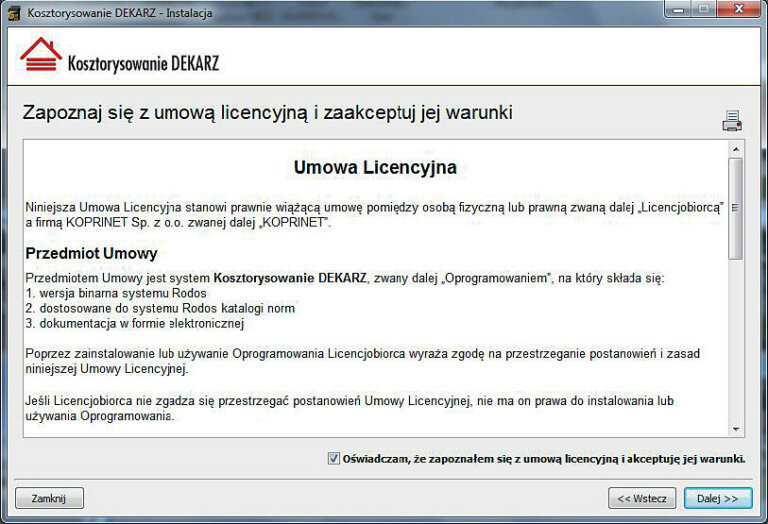Click the paragraph starting 'Niniejsza Umowa Licencyjna'
The height and width of the screenshot is (524, 768).
(375, 214)
